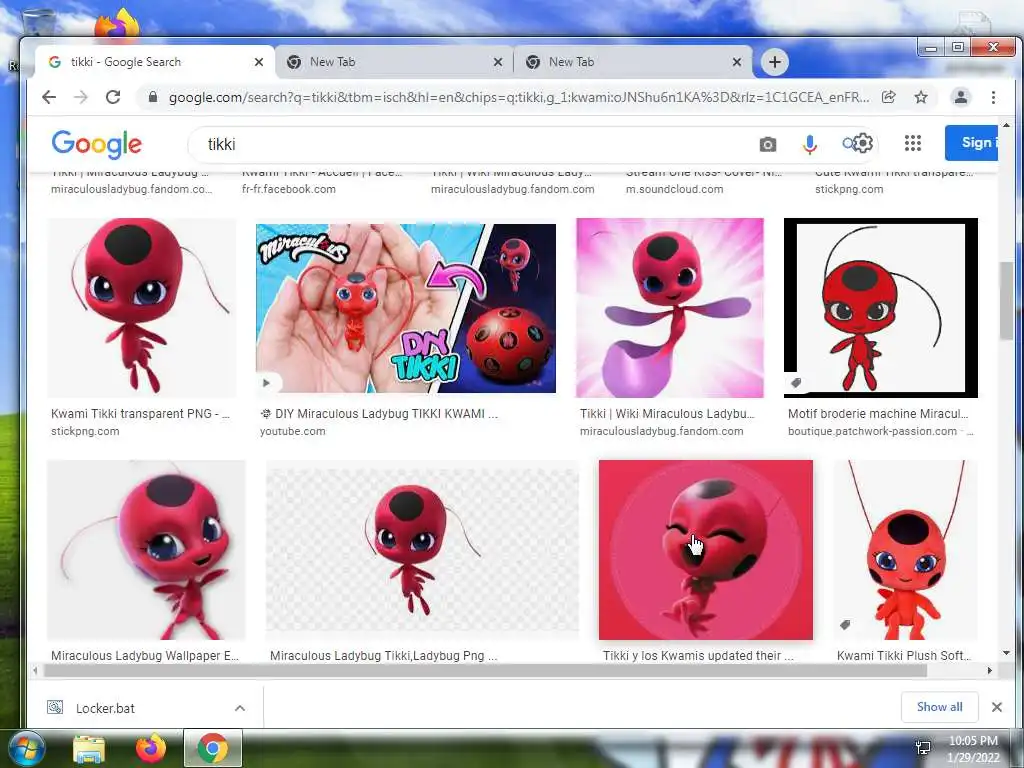
Task: Click the taskbar clock showing 10:05 PM
Action: pos(973,748)
